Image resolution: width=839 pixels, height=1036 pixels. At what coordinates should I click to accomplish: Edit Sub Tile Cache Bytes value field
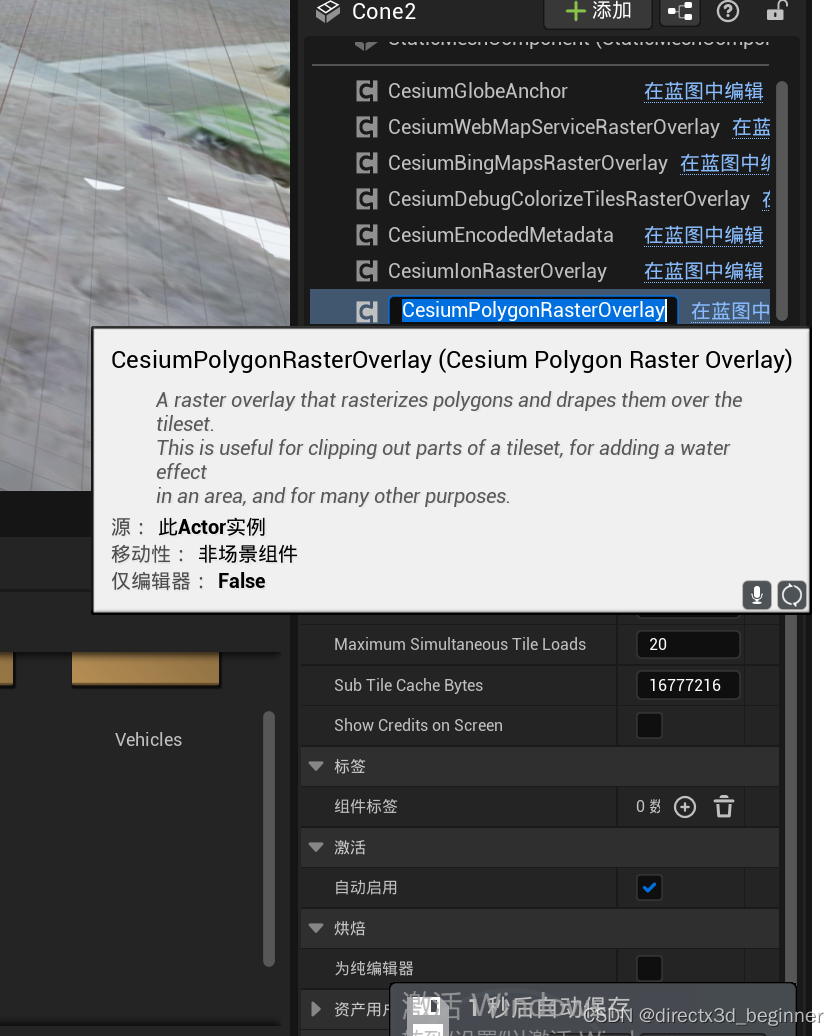pyautogui.click(x=688, y=685)
